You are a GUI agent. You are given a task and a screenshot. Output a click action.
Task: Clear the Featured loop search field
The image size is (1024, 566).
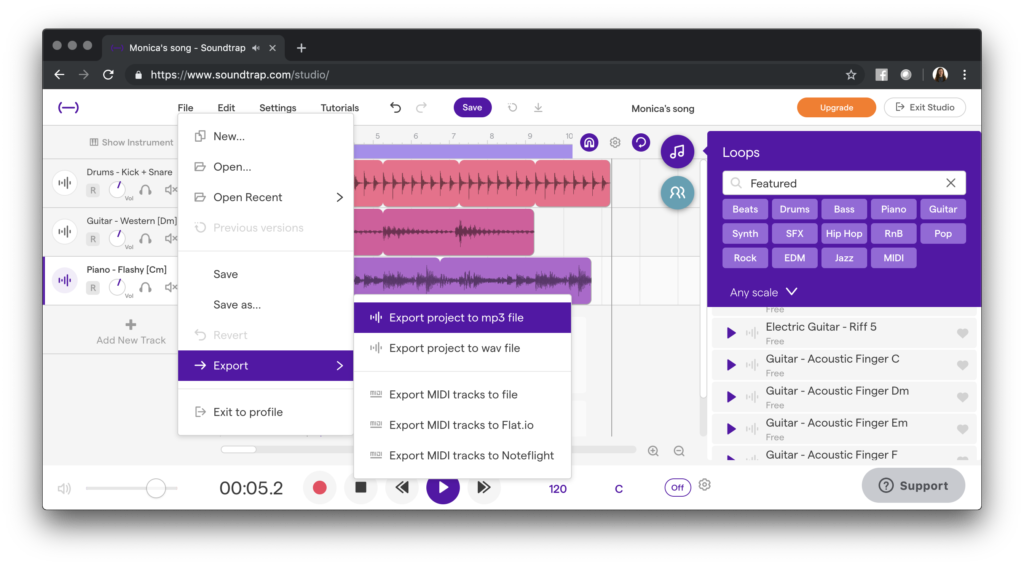tap(951, 183)
